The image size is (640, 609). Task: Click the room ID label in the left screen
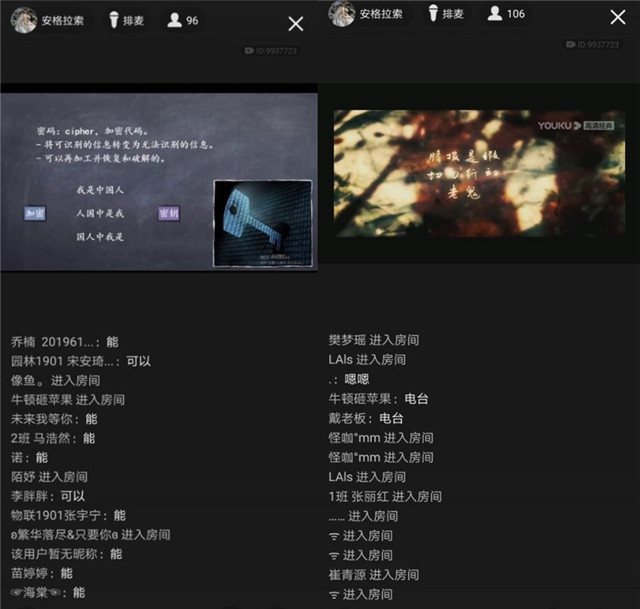click(x=271, y=51)
